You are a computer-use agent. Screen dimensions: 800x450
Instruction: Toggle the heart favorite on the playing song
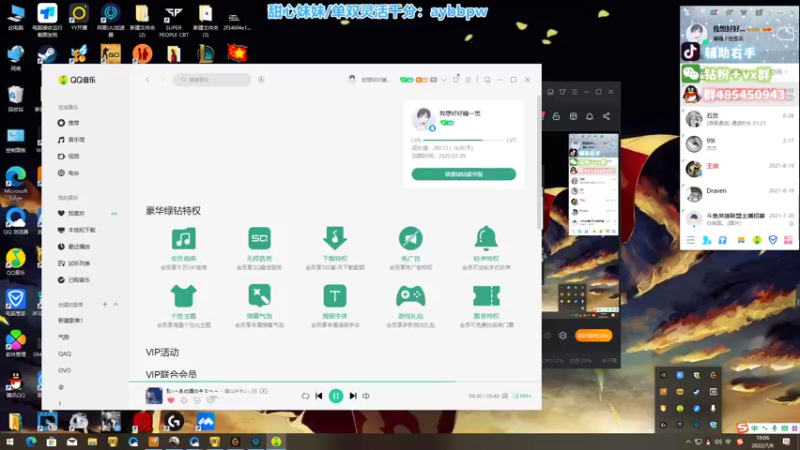[x=171, y=401]
